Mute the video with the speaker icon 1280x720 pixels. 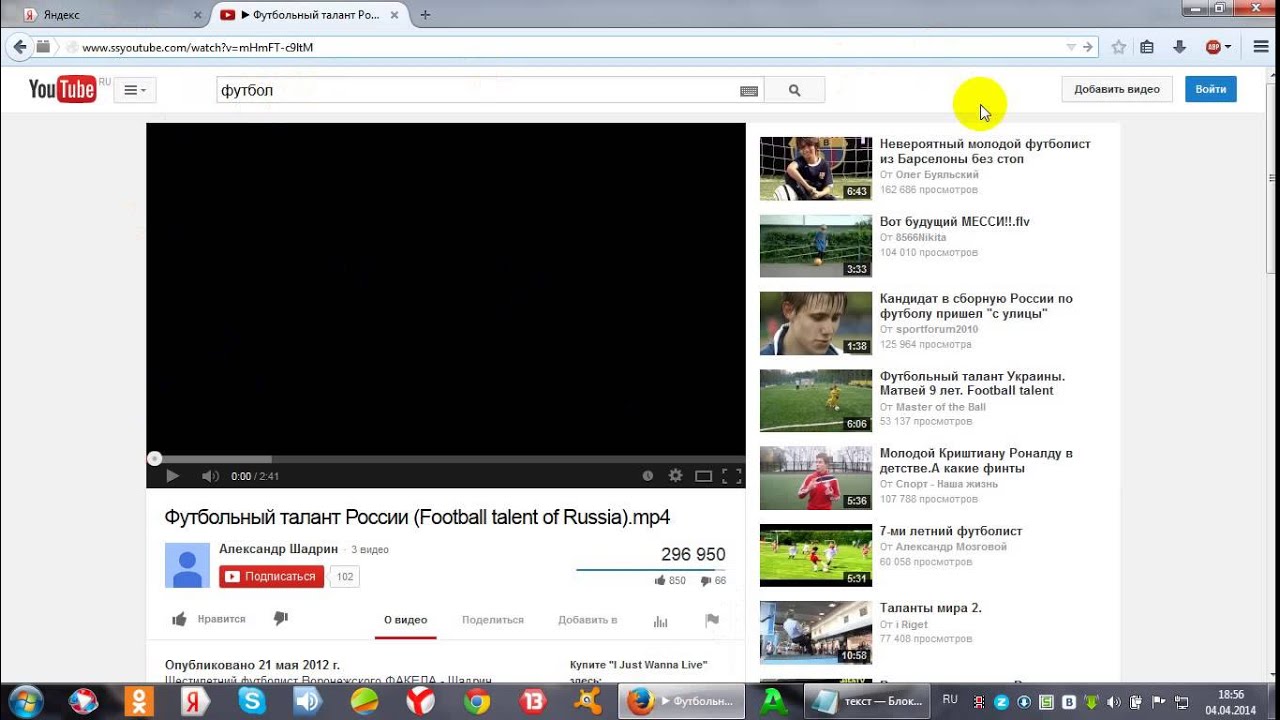pos(210,476)
